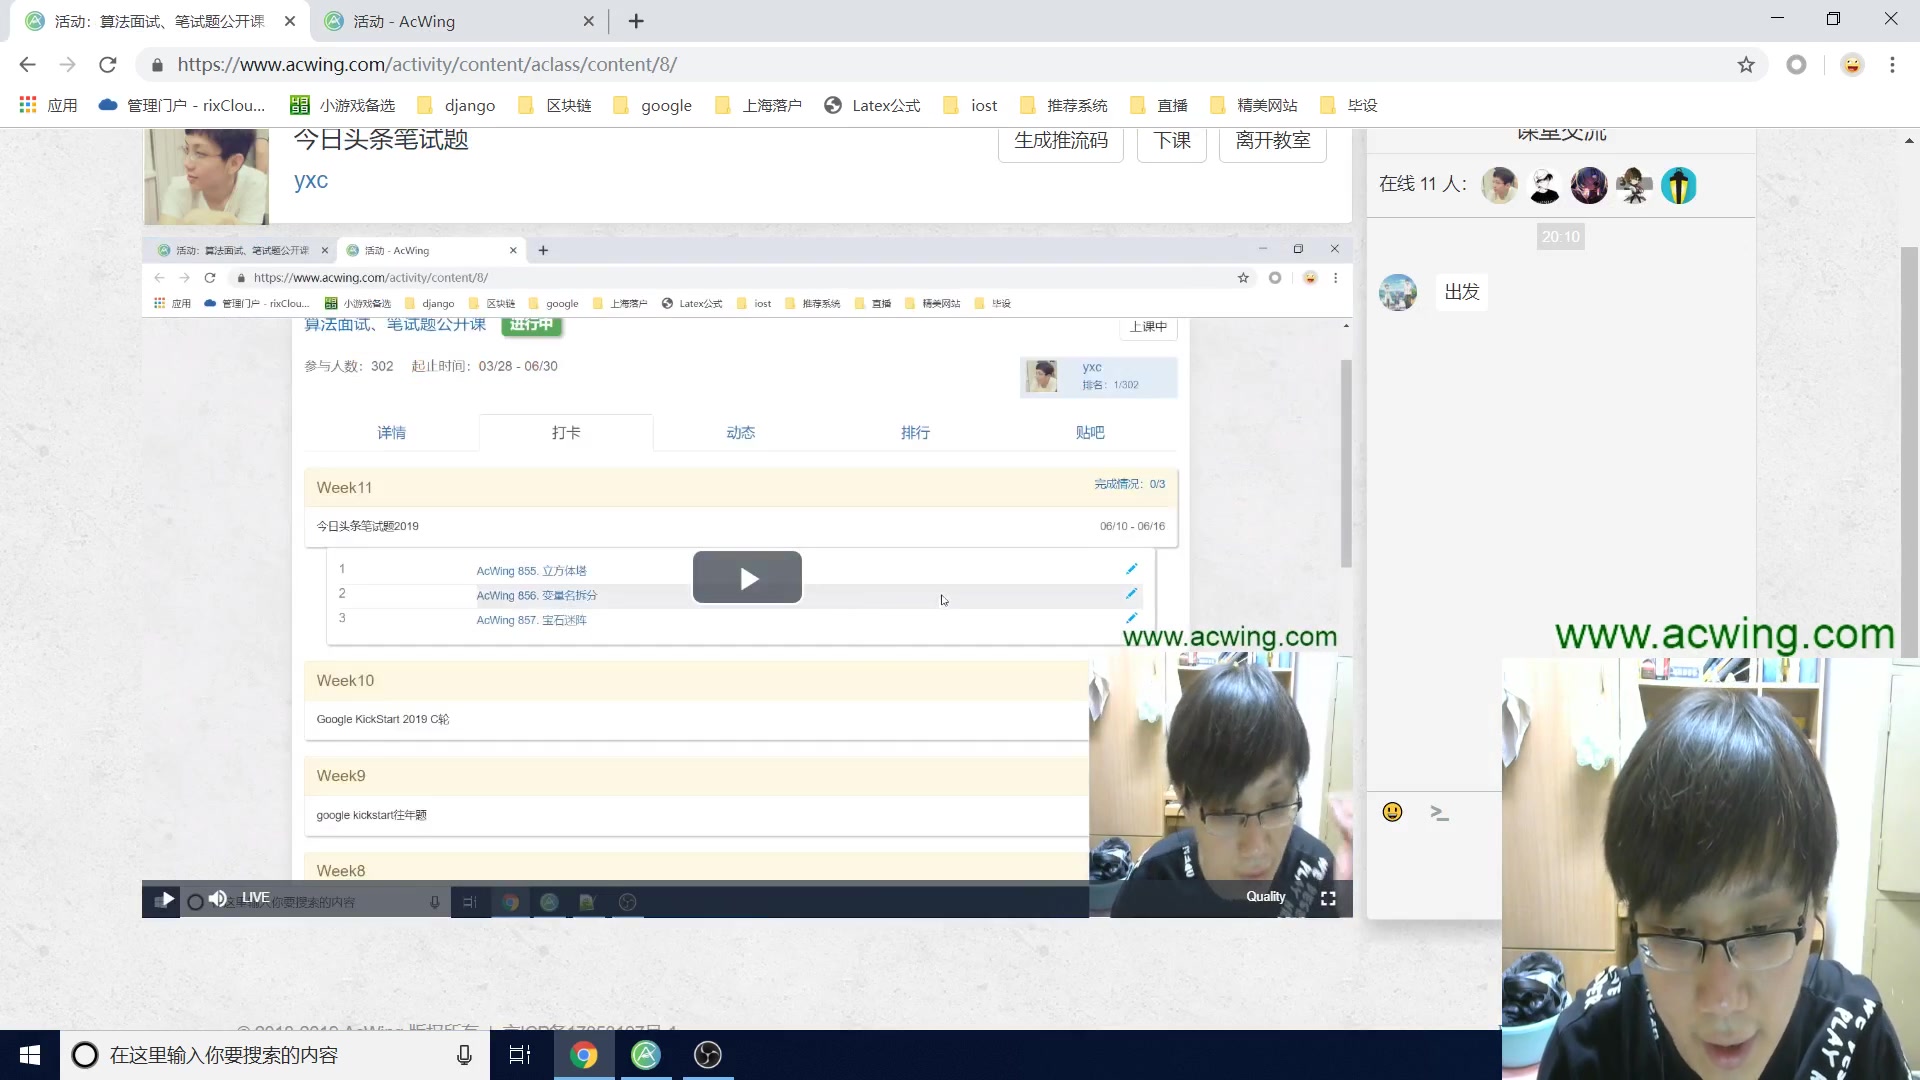Image resolution: width=1920 pixels, height=1080 pixels.
Task: Switch to the '活动 - AcWing' tab
Action: tap(459, 21)
